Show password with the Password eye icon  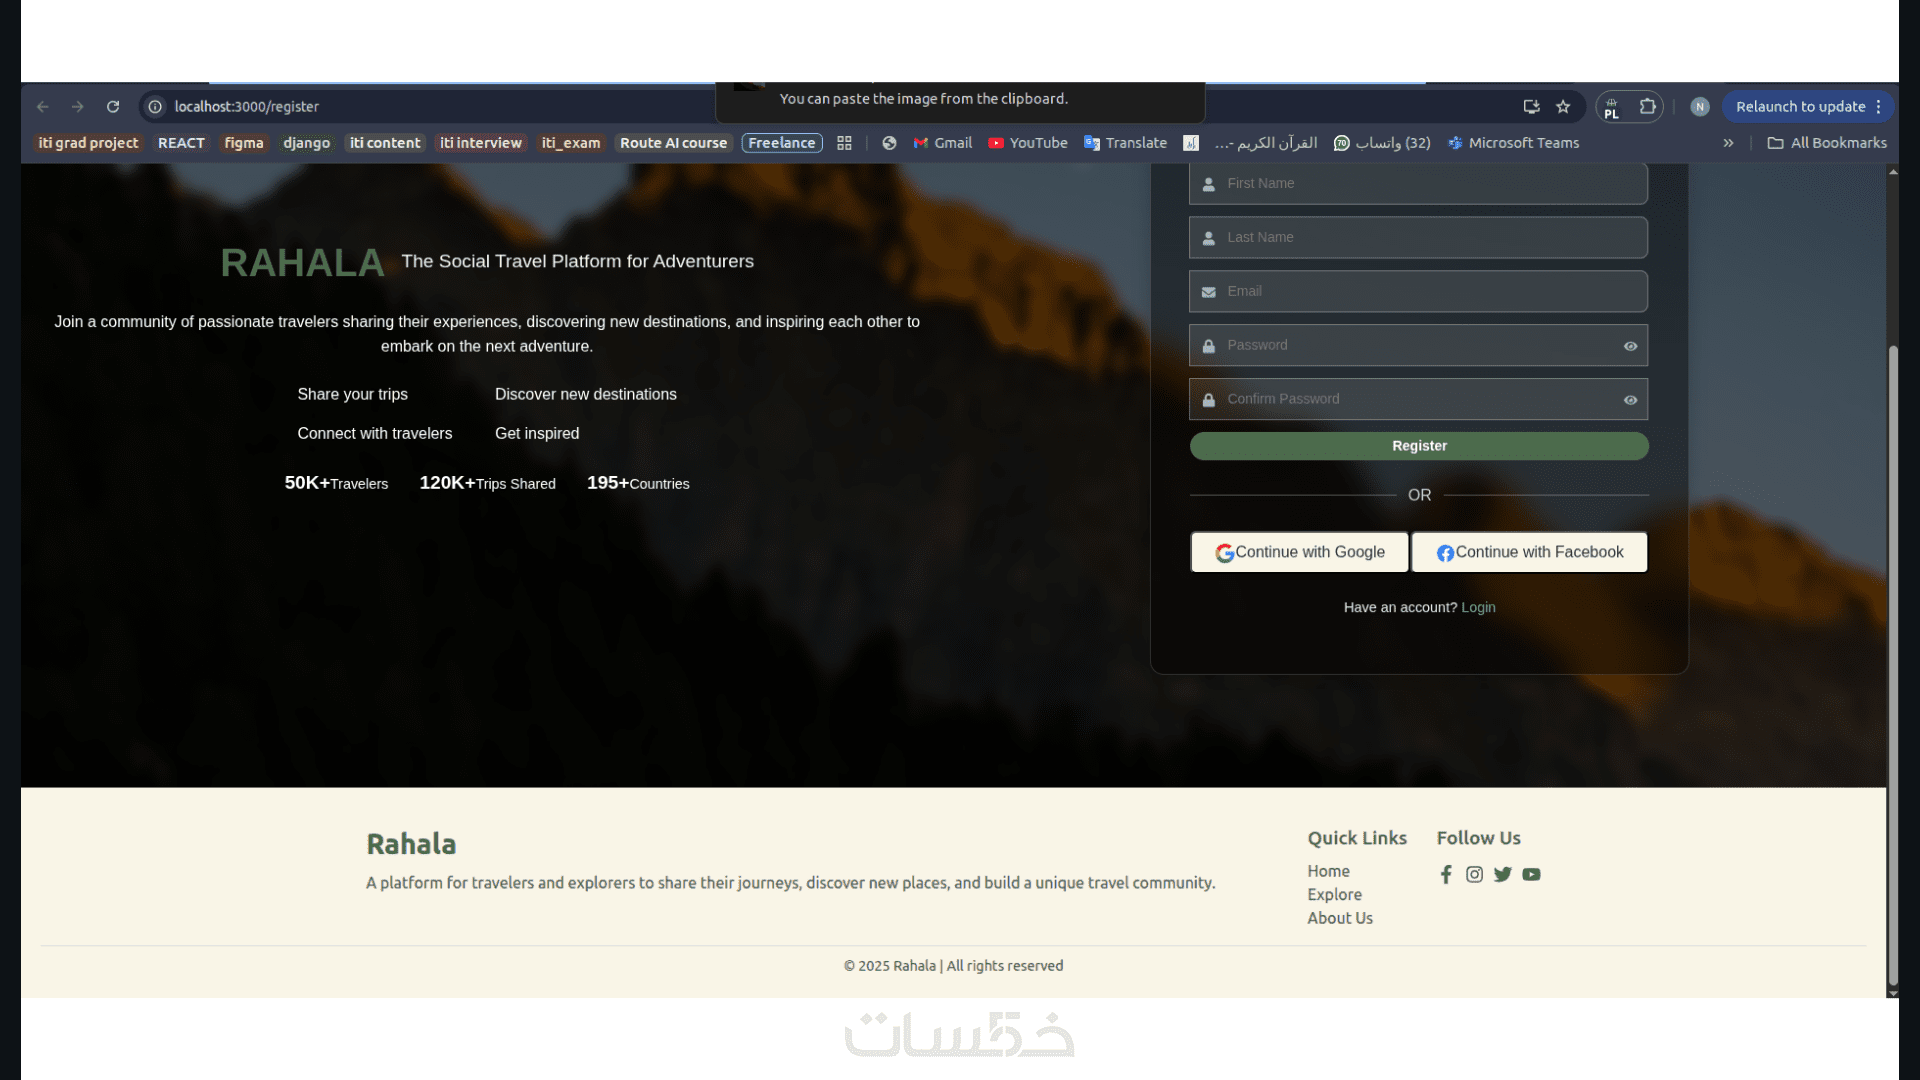[1630, 346]
